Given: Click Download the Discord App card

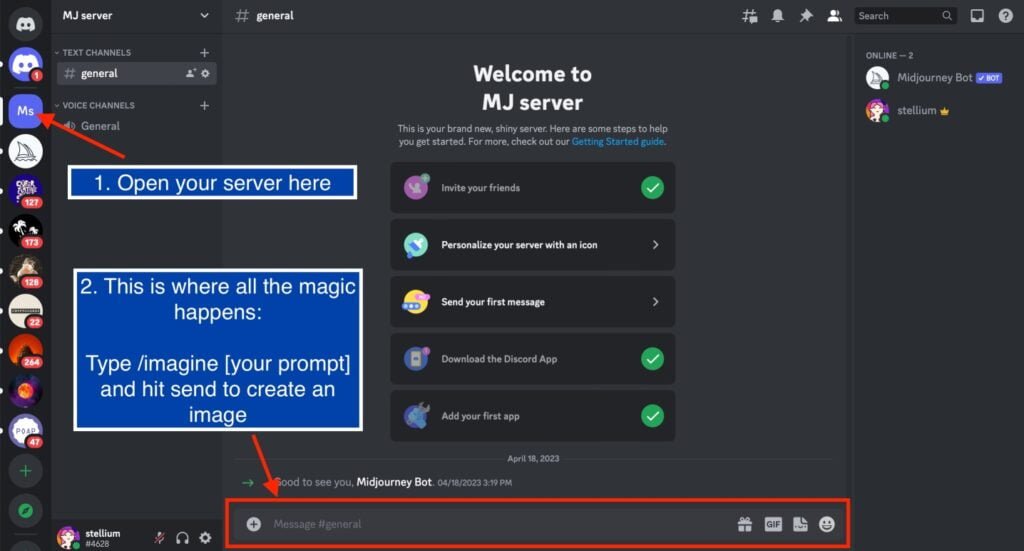Looking at the screenshot, I should (x=532, y=359).
